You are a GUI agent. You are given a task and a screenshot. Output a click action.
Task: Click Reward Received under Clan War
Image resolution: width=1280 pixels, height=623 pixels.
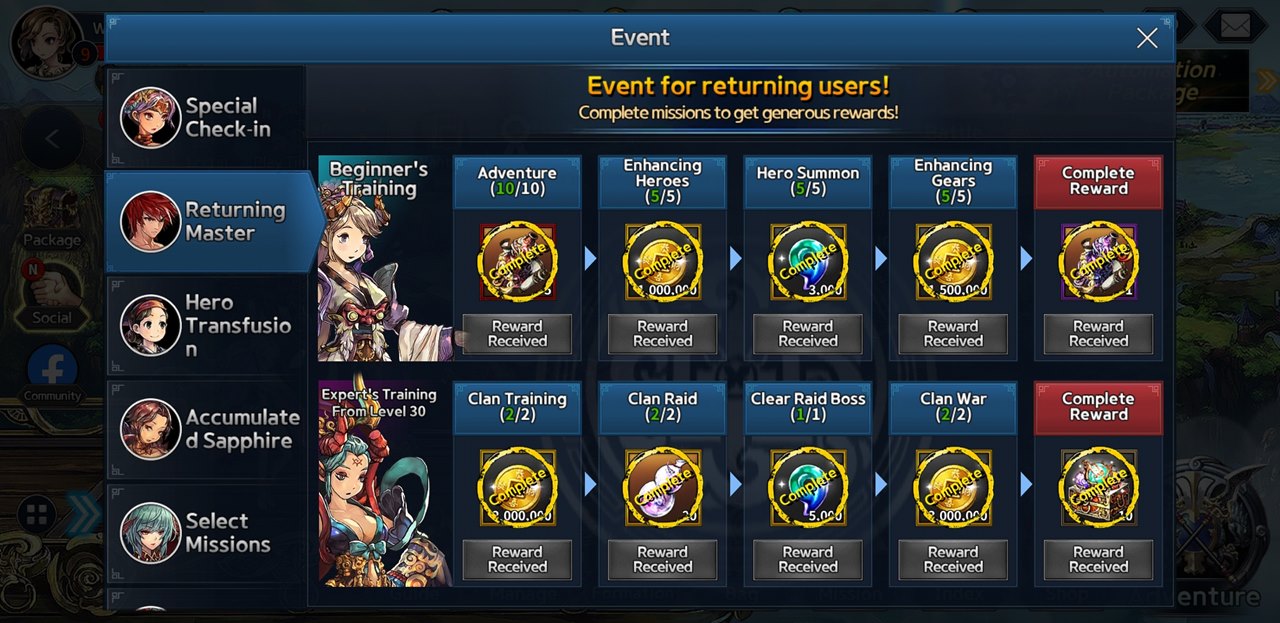(x=953, y=560)
